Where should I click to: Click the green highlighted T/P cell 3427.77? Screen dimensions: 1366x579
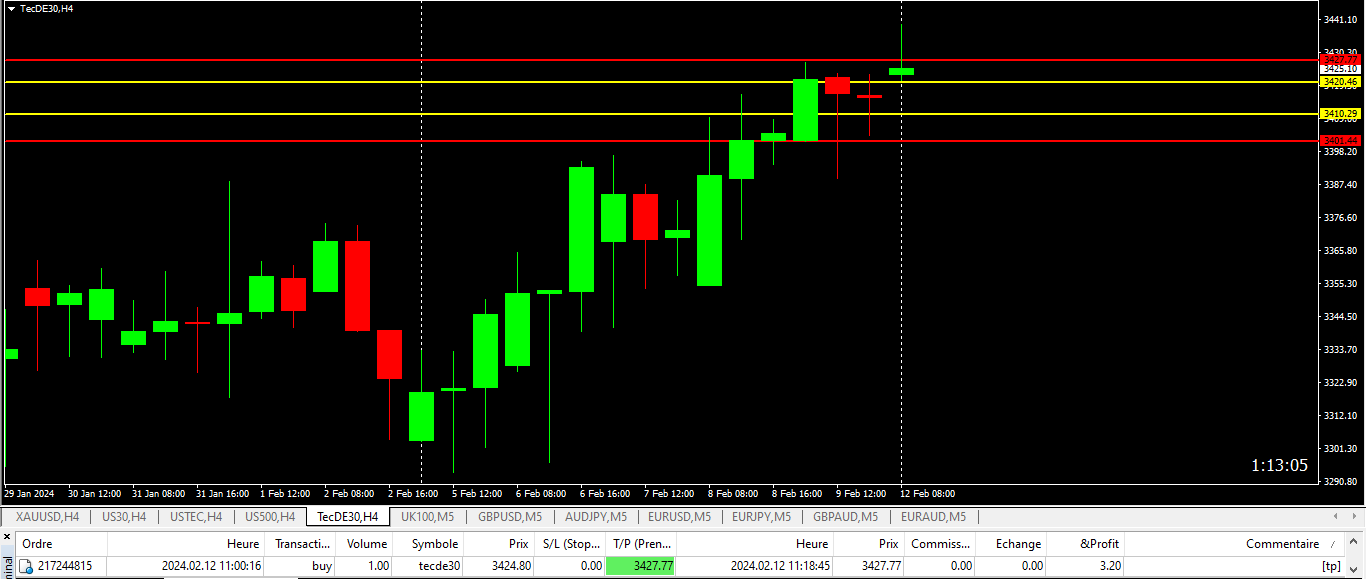[x=641, y=566]
